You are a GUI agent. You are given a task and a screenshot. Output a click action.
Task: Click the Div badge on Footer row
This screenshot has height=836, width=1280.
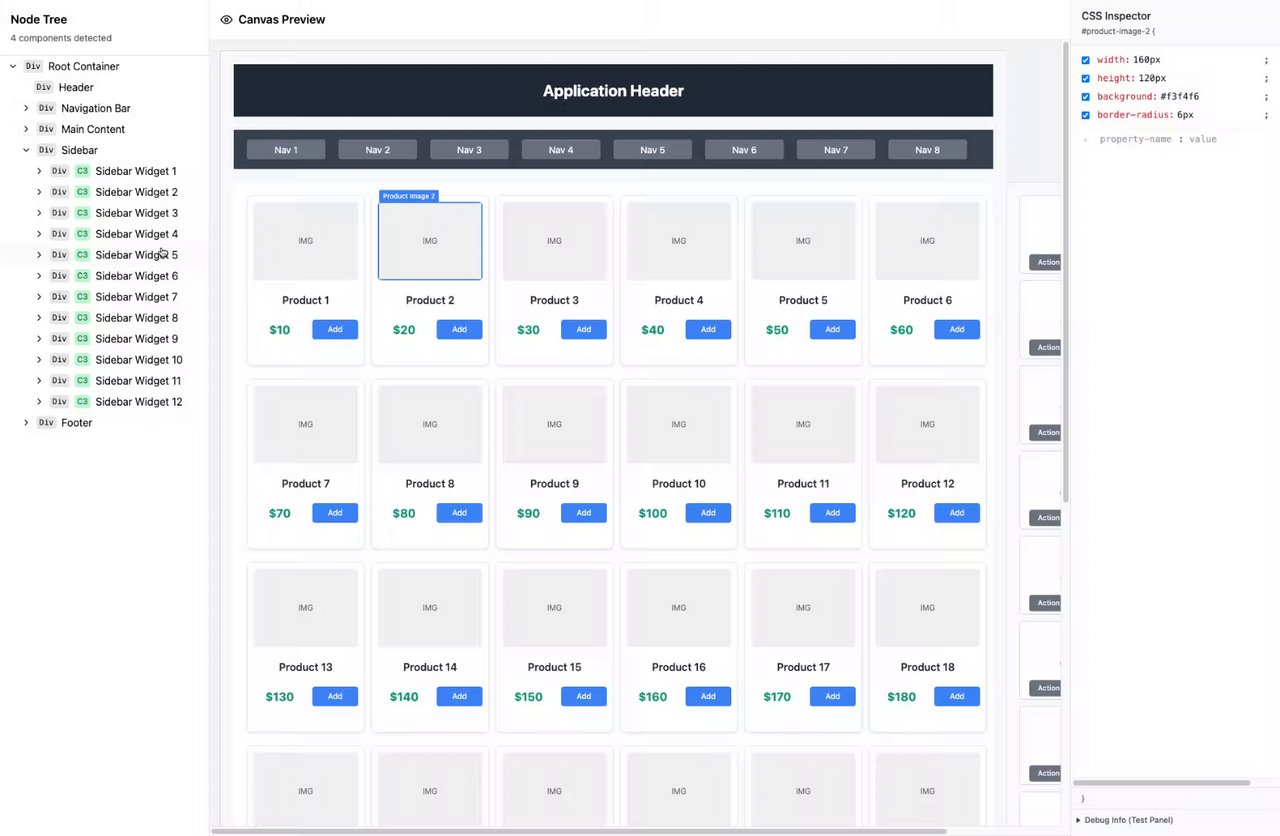pos(46,424)
